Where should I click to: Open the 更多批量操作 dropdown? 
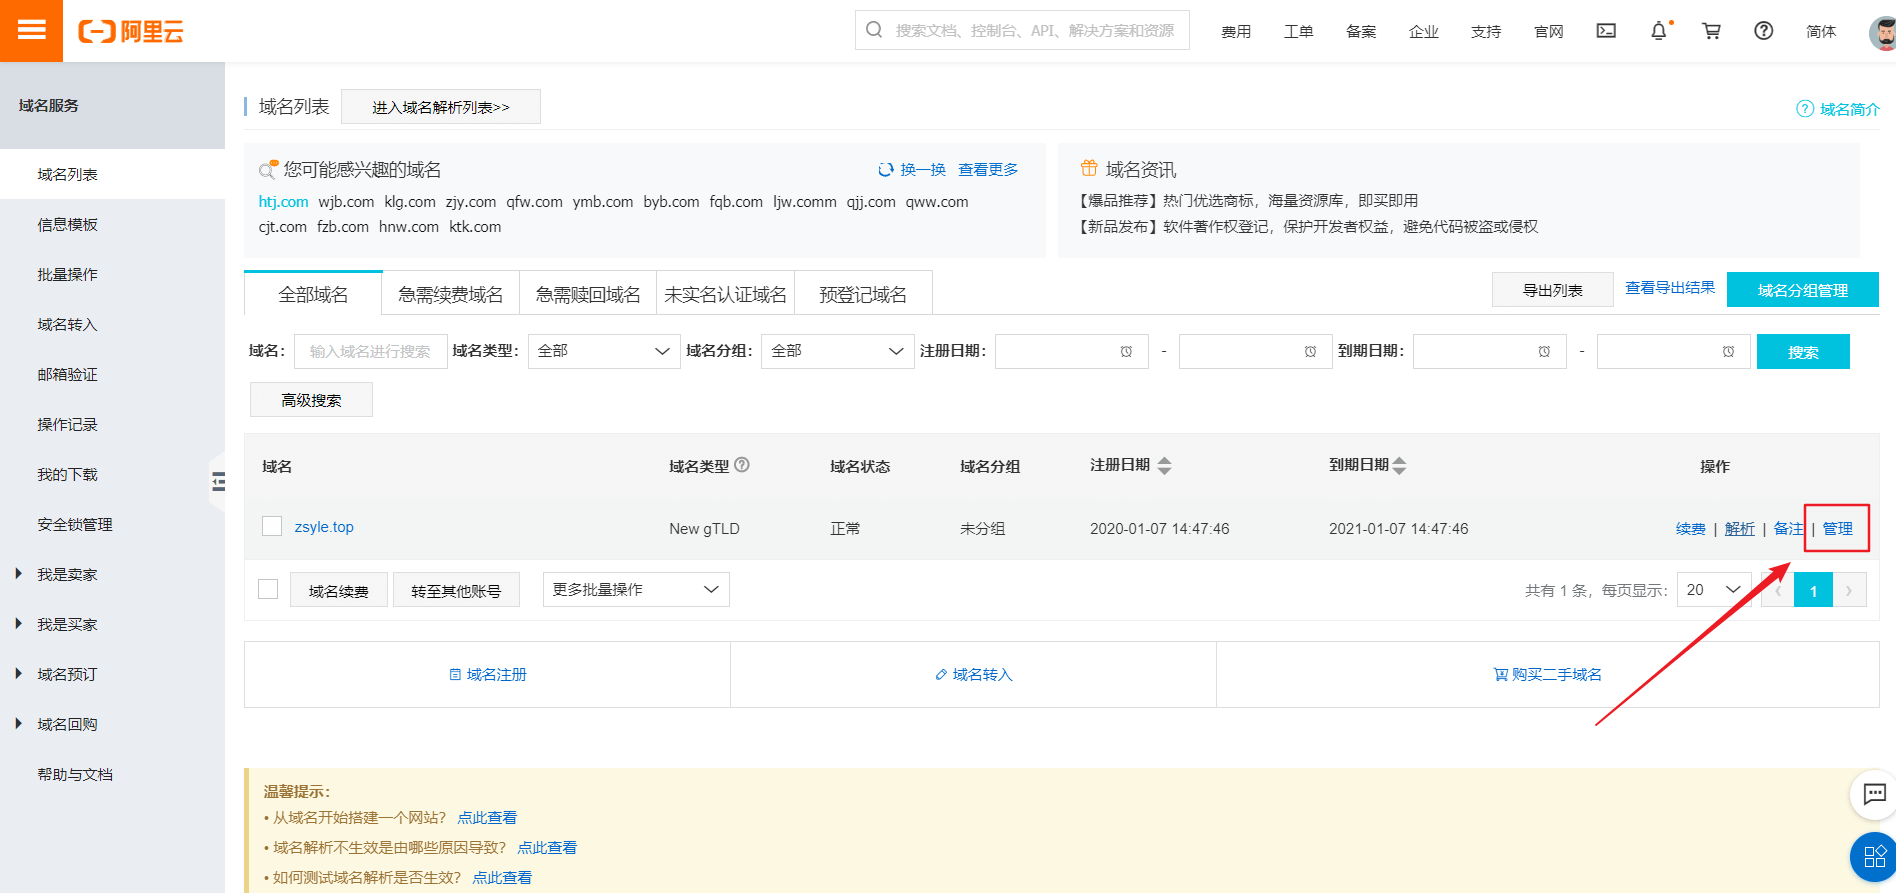635,590
